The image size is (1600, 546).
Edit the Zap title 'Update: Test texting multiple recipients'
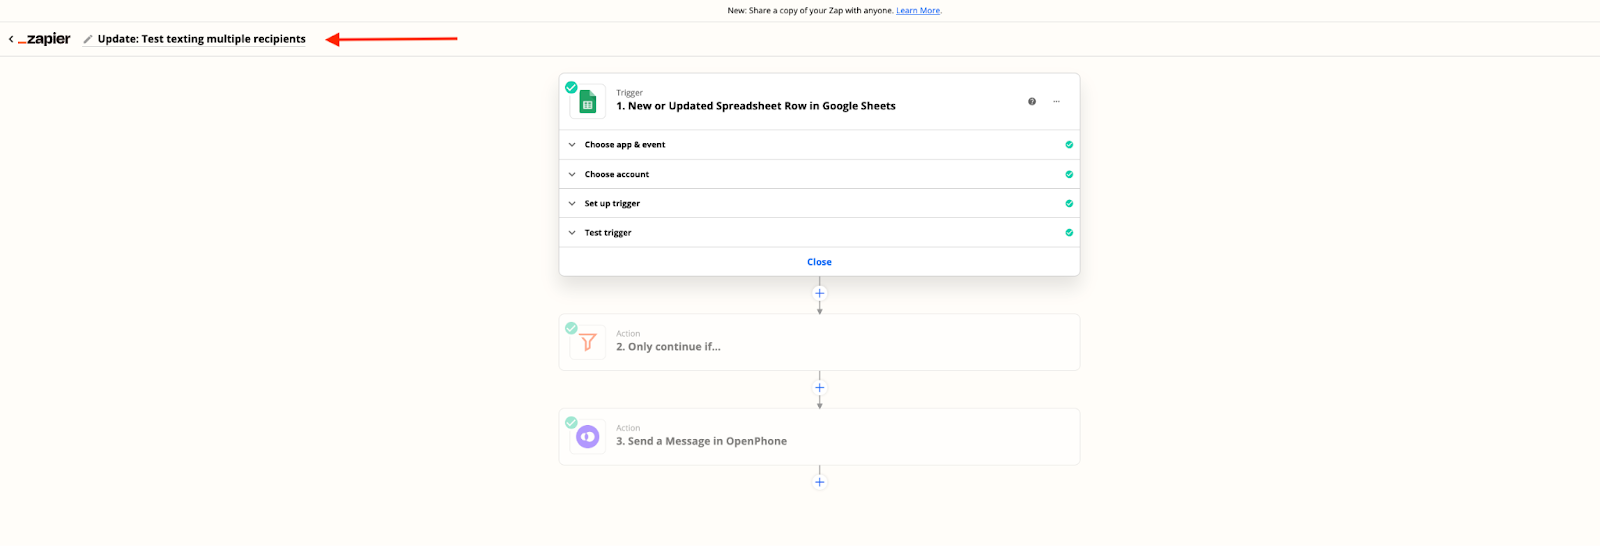tap(202, 39)
